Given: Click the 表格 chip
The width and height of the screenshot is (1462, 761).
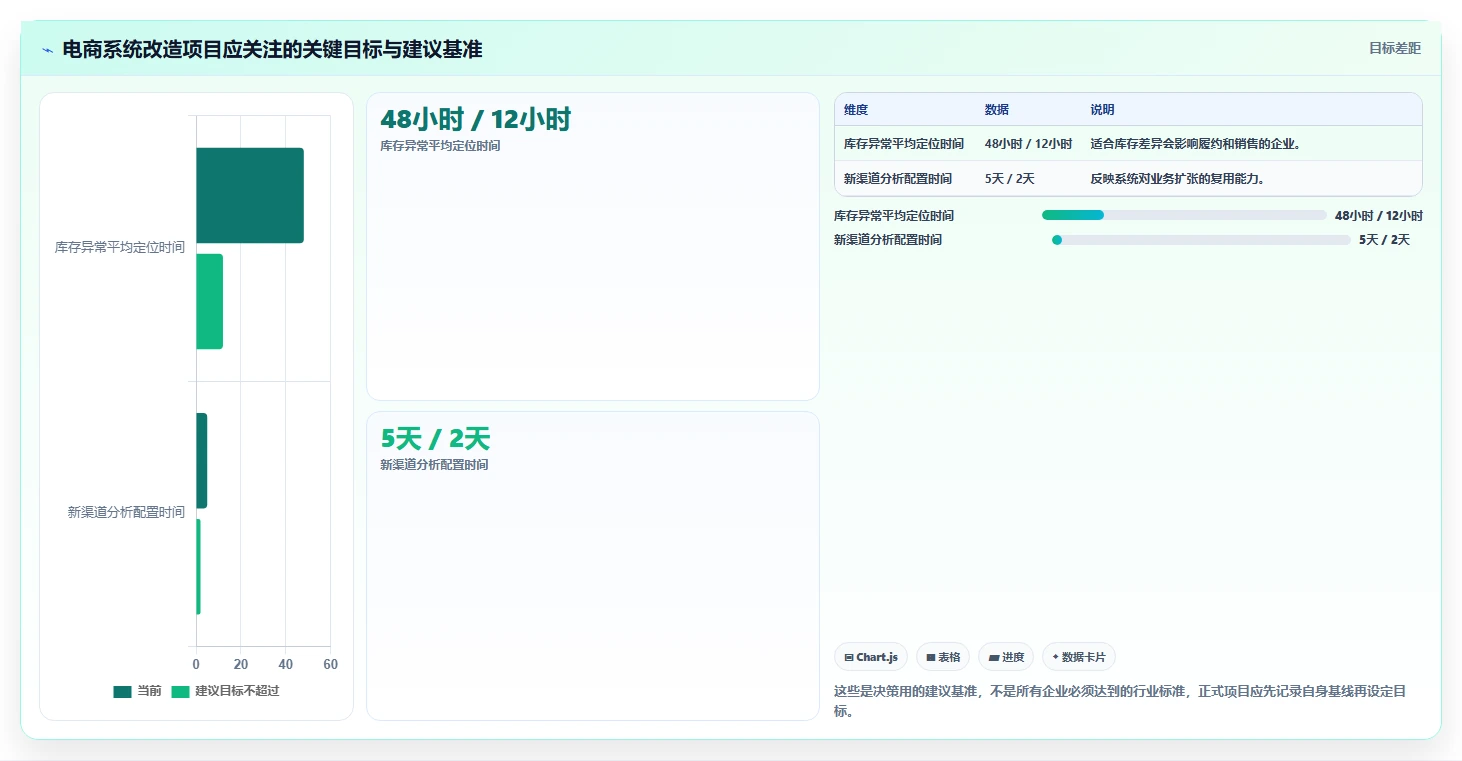Looking at the screenshot, I should [x=943, y=657].
